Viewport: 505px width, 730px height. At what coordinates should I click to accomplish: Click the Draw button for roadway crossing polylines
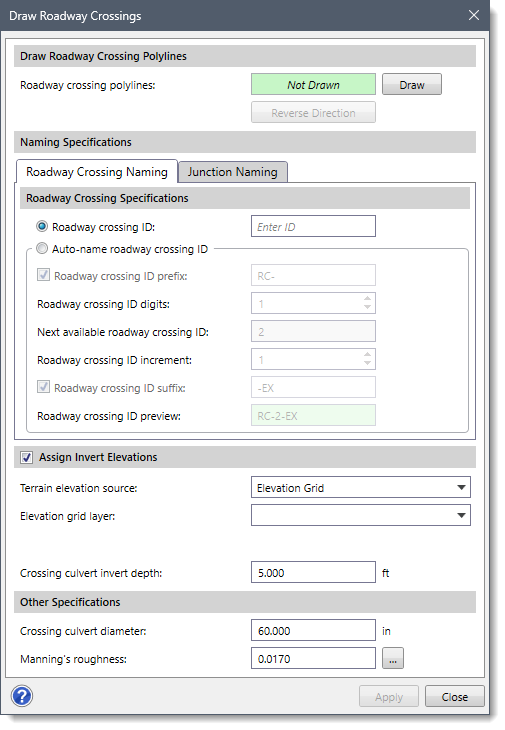pos(412,85)
